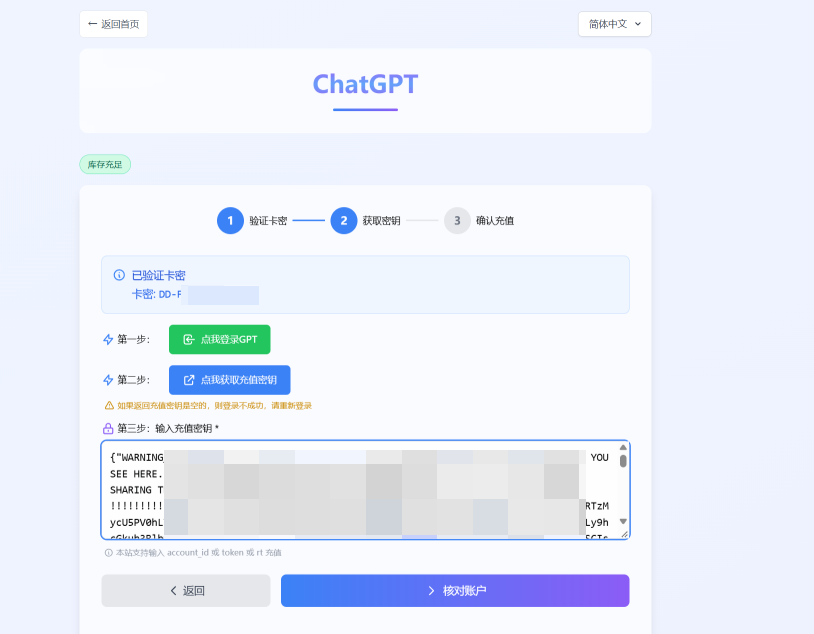Viewport: 814px width, 634px height.
Task: Click the textarea resize handle corner
Action: [x=625, y=534]
